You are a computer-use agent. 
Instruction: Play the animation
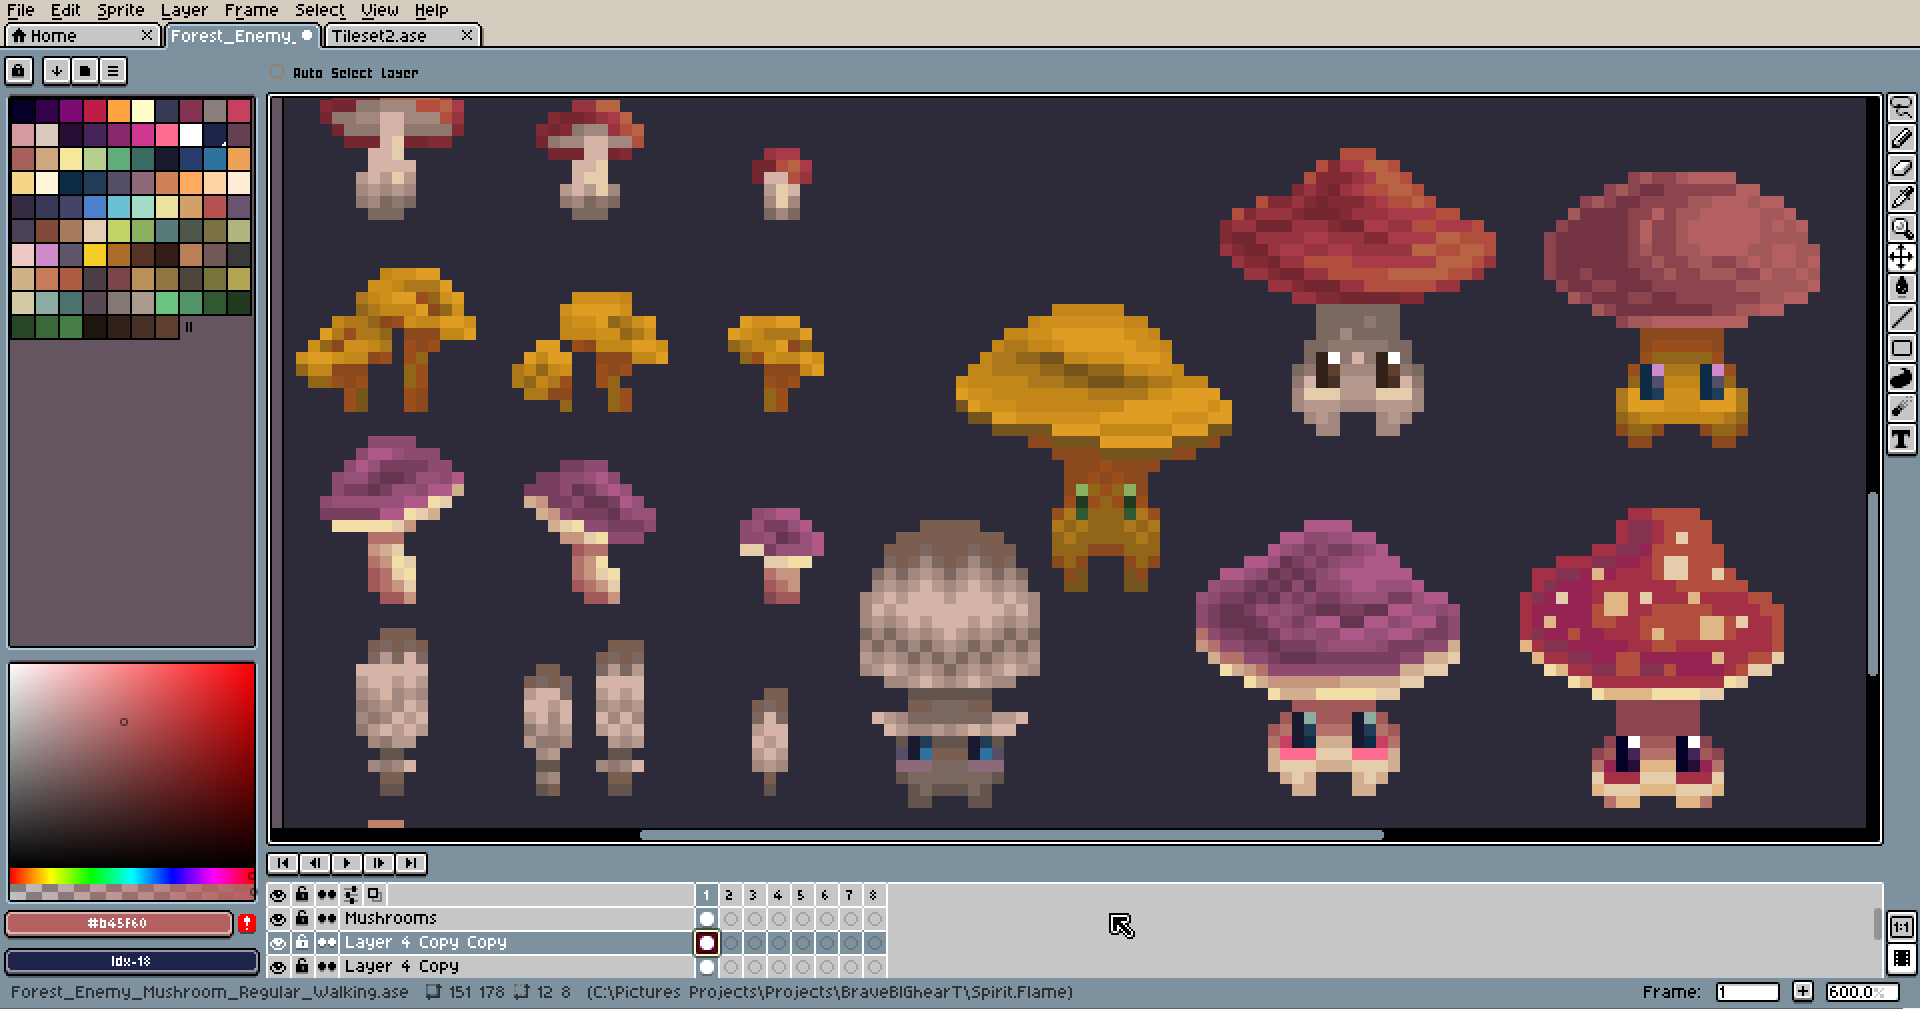(x=347, y=863)
